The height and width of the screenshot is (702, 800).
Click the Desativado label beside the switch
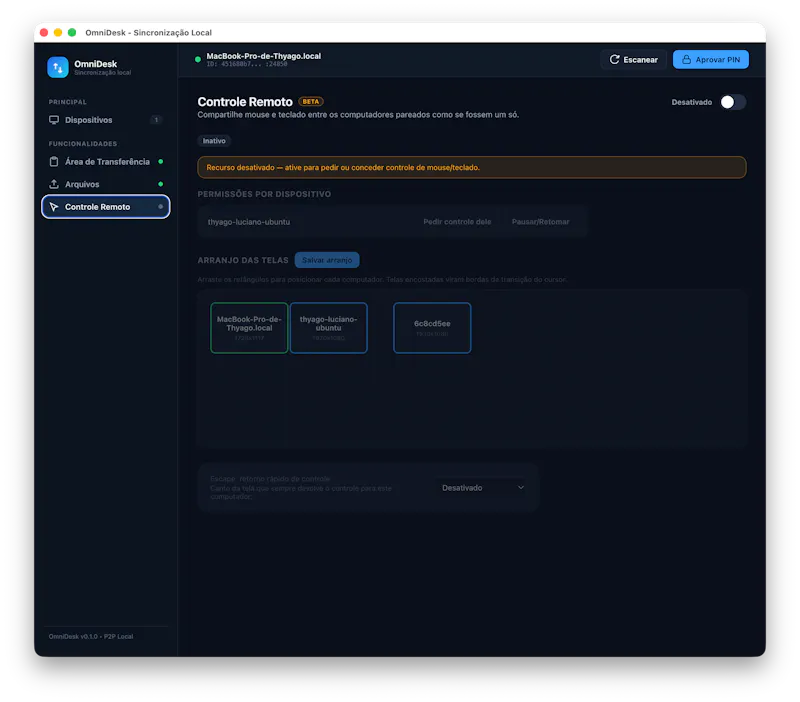point(692,102)
